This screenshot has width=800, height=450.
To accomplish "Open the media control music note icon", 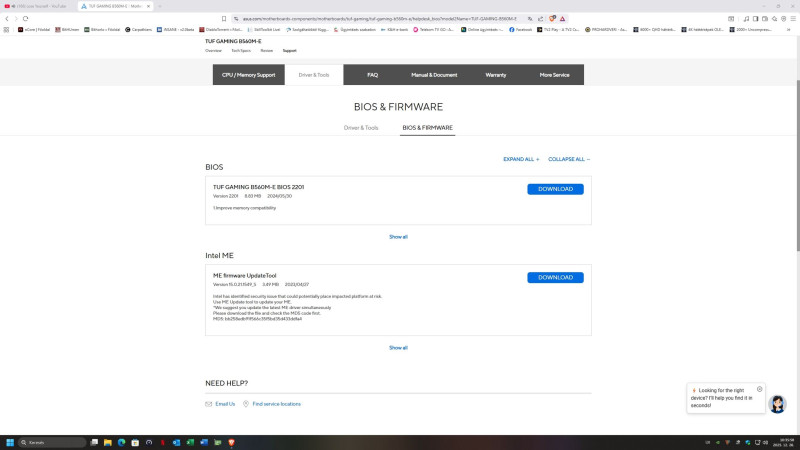I will (x=746, y=19).
